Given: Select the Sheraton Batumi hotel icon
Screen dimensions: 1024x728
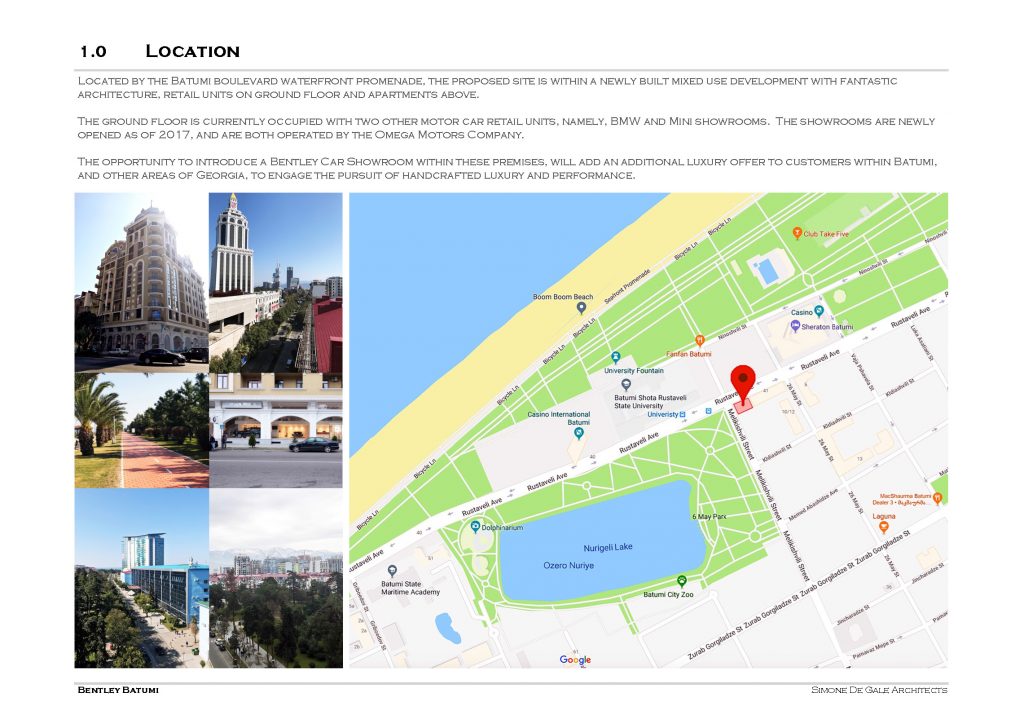Looking at the screenshot, I should coord(795,326).
